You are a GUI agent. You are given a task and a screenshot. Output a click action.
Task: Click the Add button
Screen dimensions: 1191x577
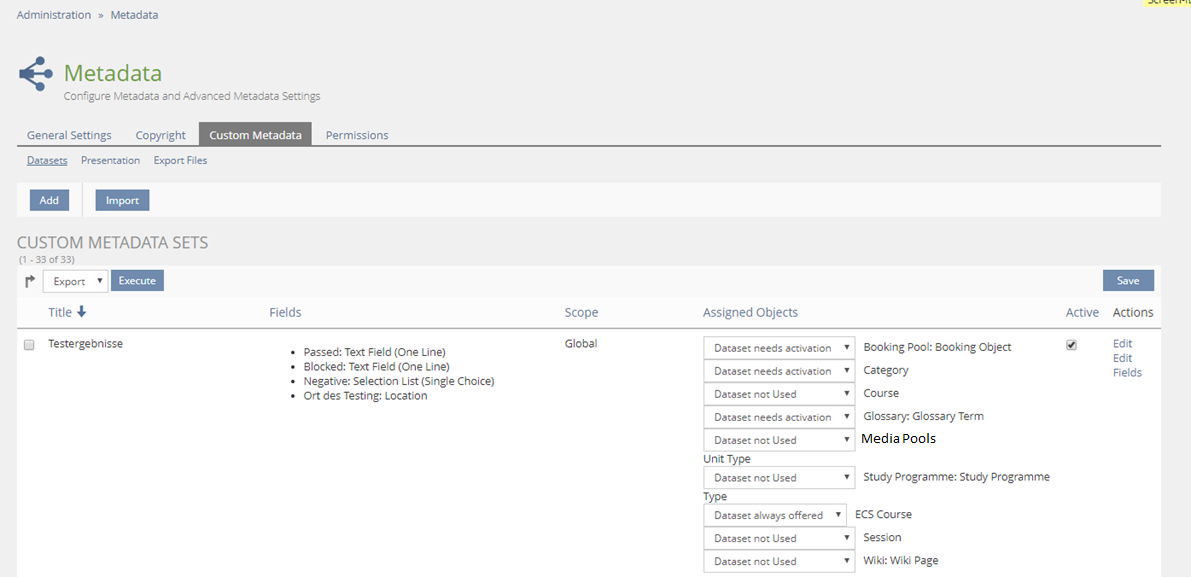[x=49, y=200]
